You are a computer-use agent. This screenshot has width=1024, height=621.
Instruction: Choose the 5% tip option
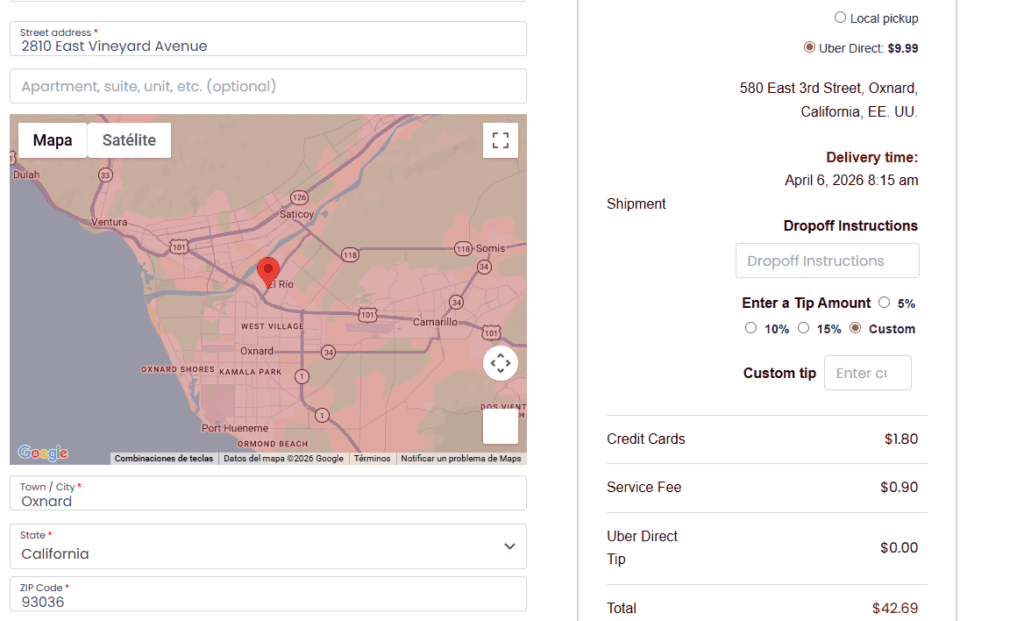[x=884, y=302]
